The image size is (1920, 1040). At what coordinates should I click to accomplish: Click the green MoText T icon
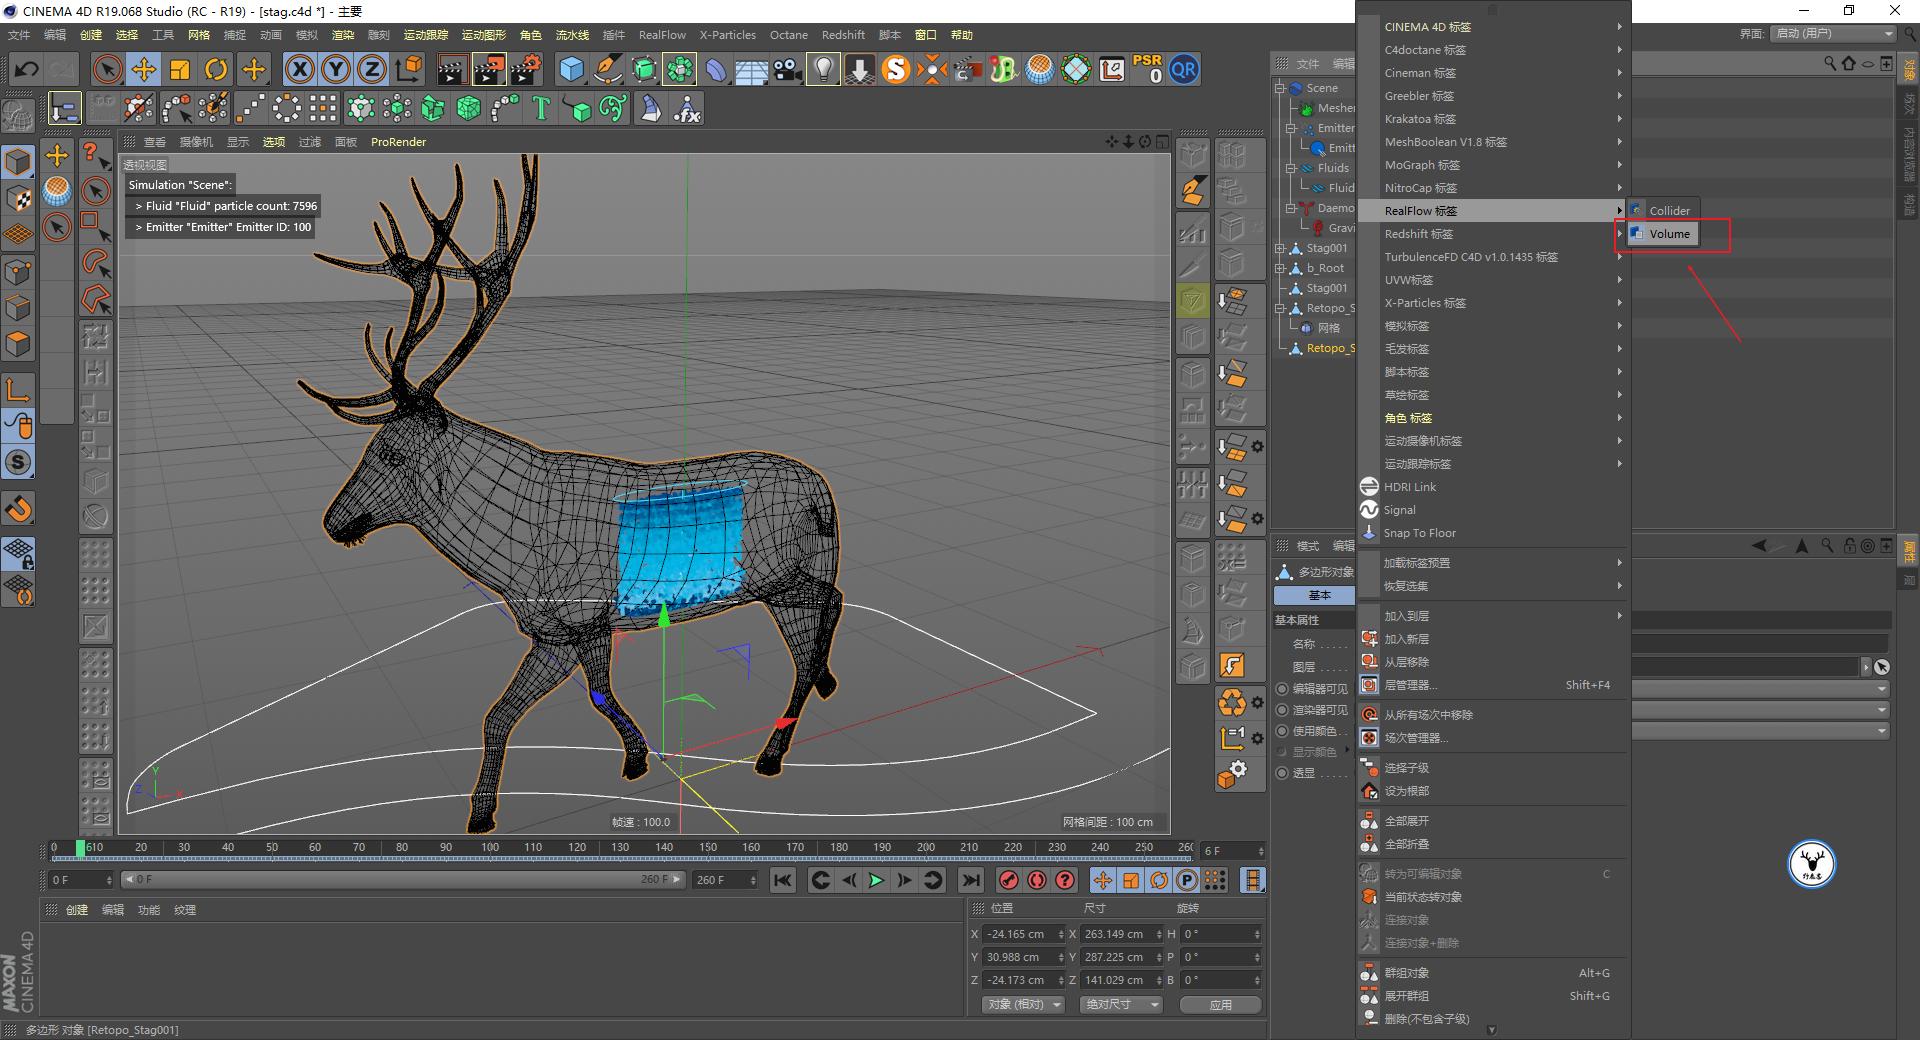pos(541,108)
